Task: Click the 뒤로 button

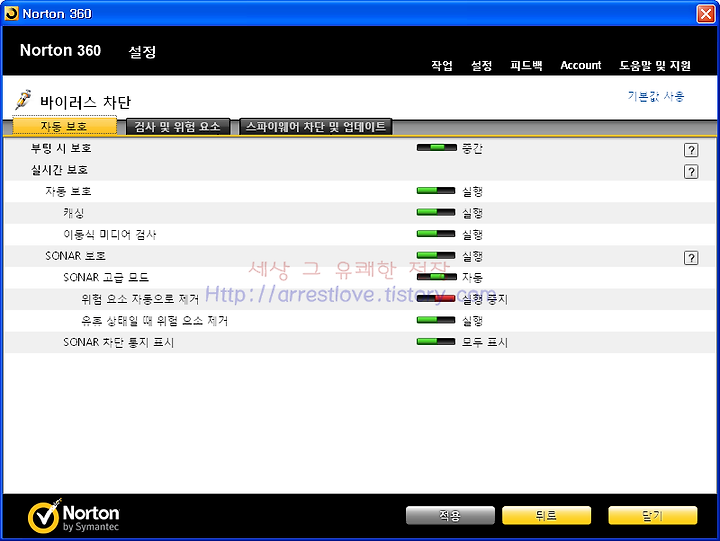Action: pos(546,515)
